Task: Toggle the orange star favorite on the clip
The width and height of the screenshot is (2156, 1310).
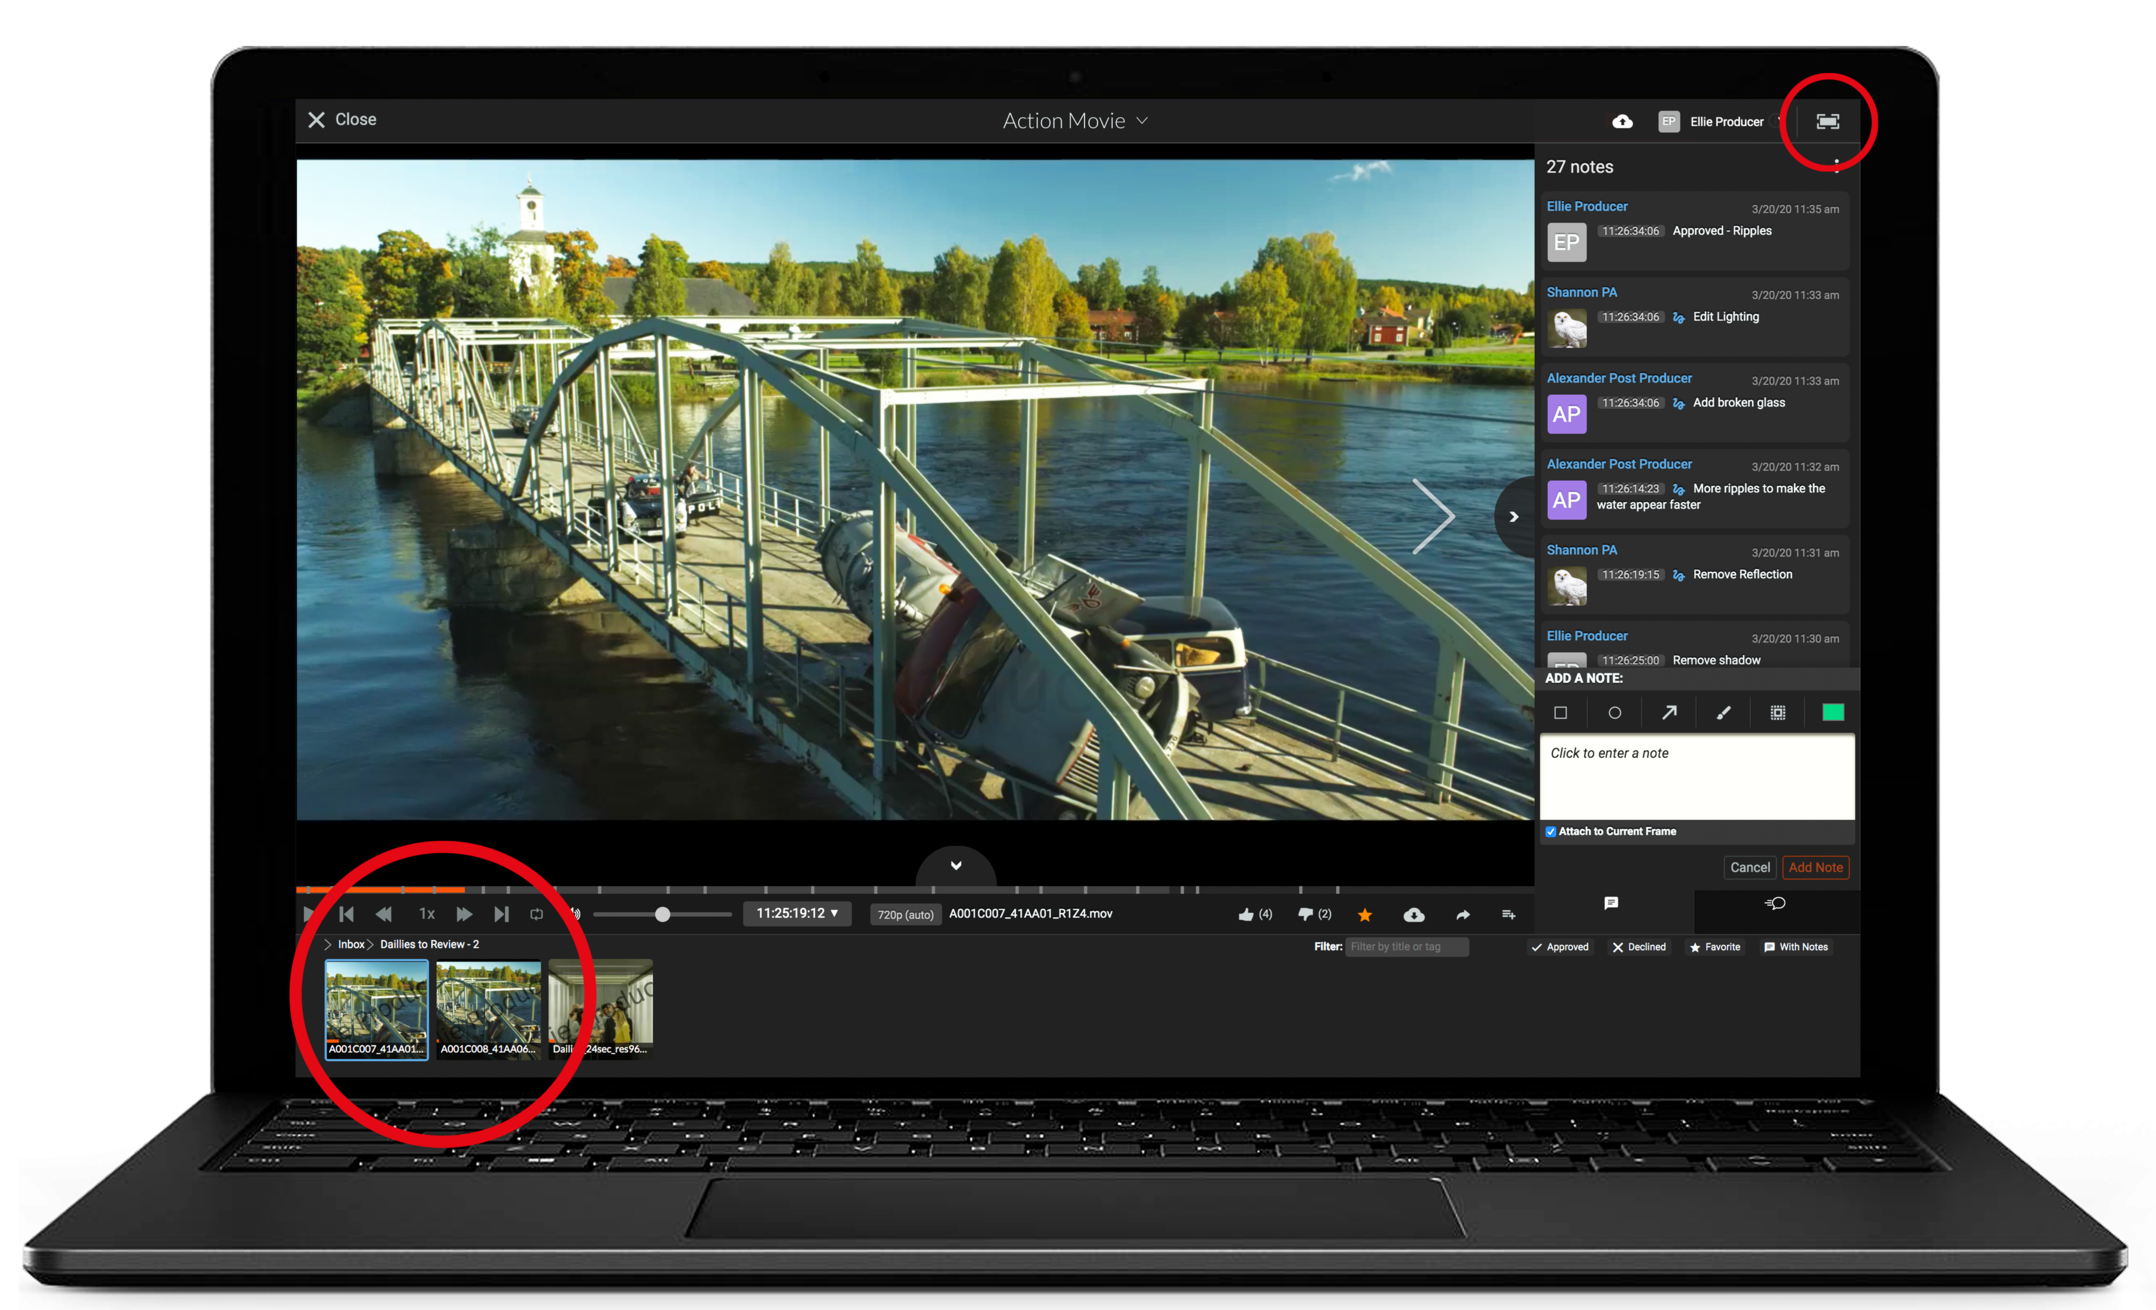Action: tap(1364, 914)
